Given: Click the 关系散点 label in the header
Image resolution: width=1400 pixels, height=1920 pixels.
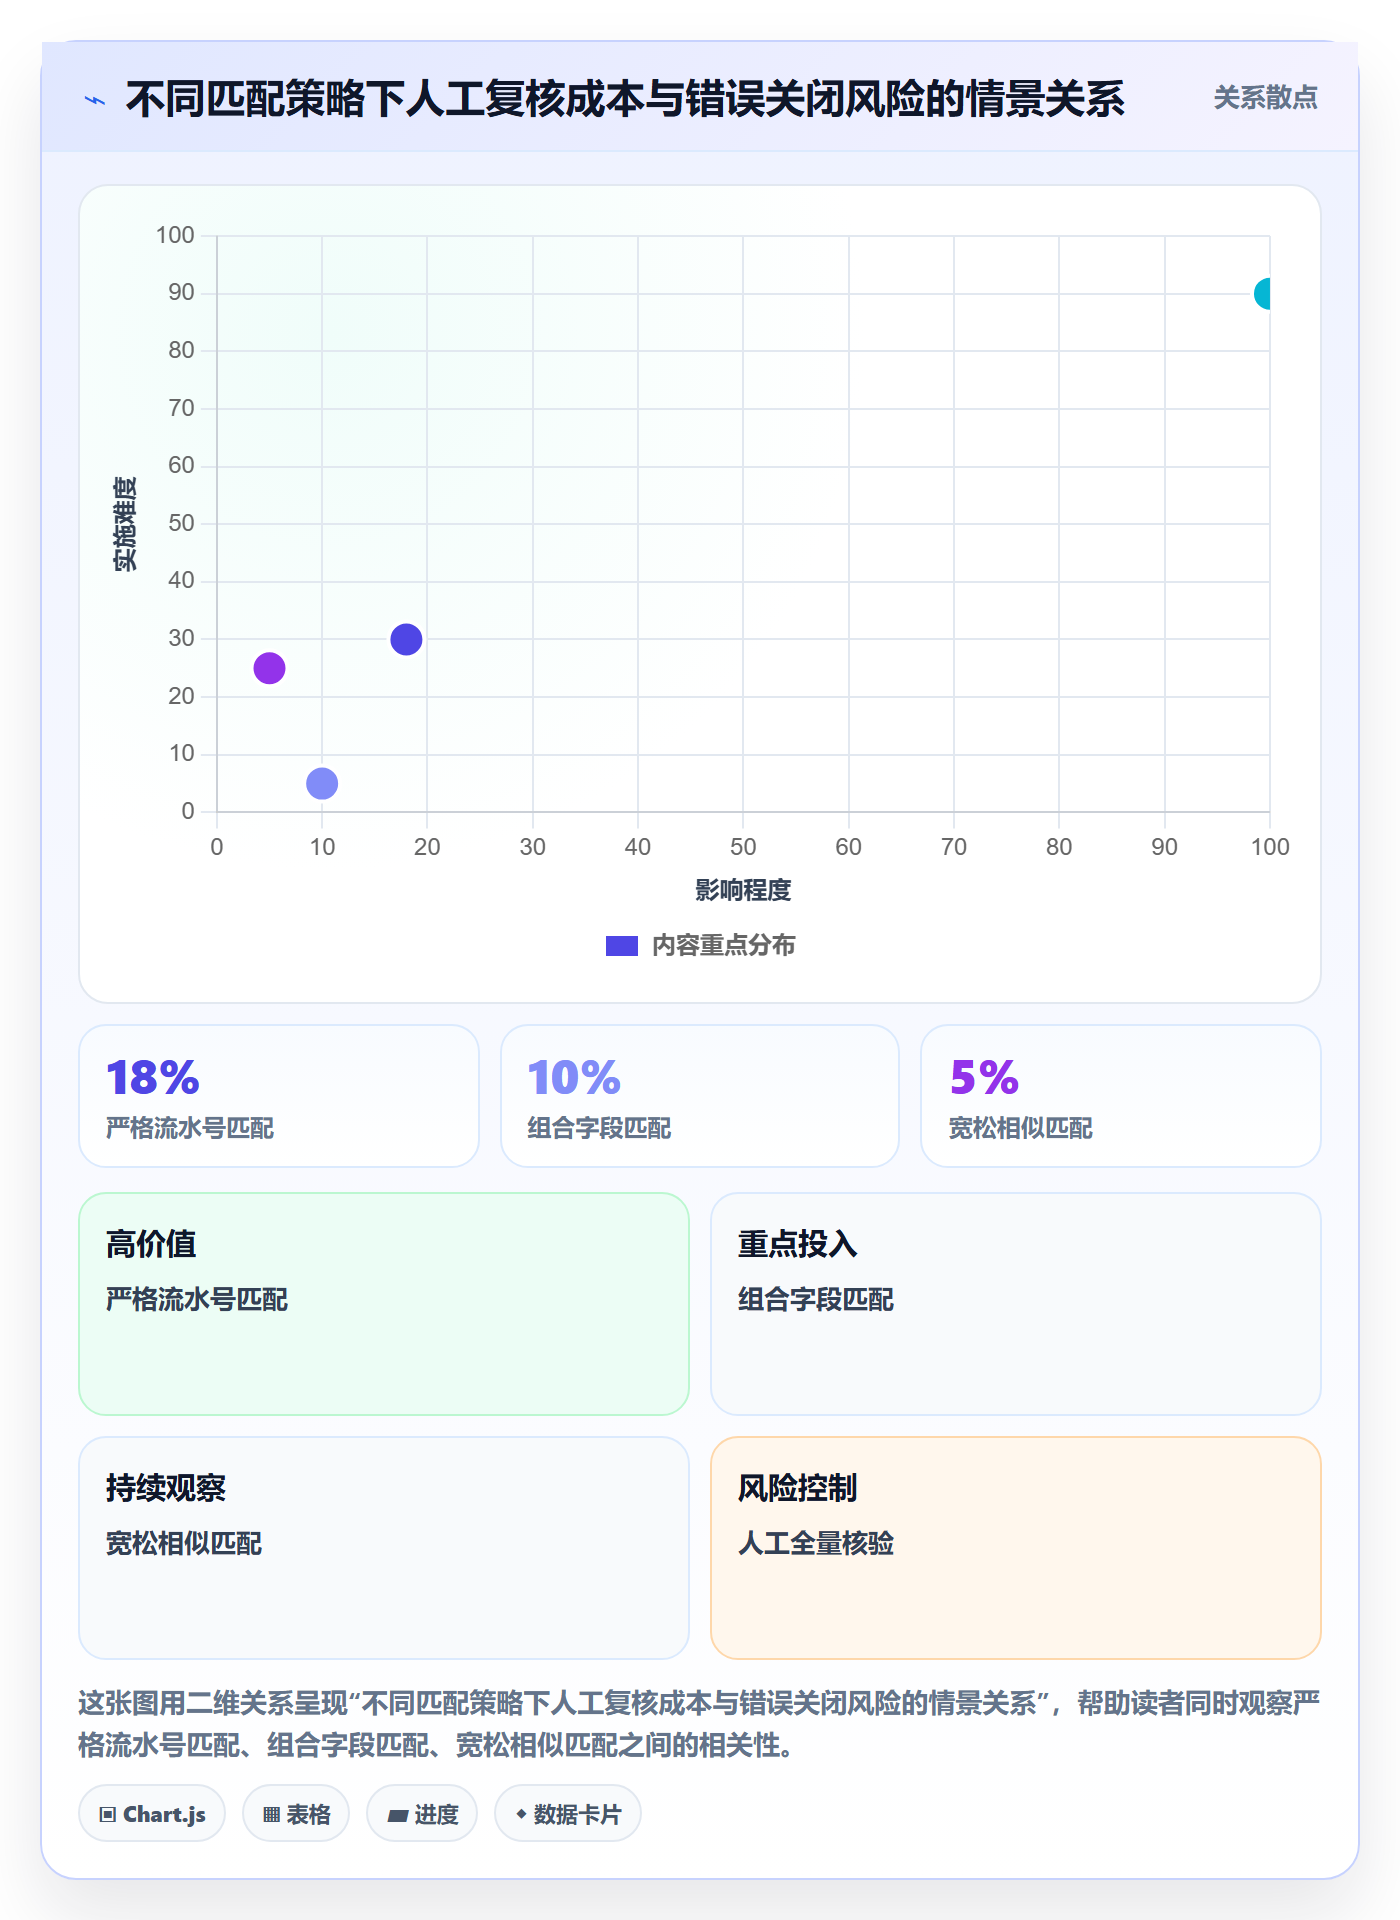Looking at the screenshot, I should 1265,98.
